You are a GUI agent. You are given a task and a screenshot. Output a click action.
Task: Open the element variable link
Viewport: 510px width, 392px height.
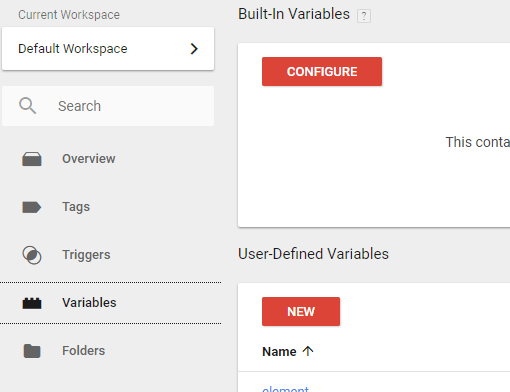pyautogui.click(x=285, y=389)
